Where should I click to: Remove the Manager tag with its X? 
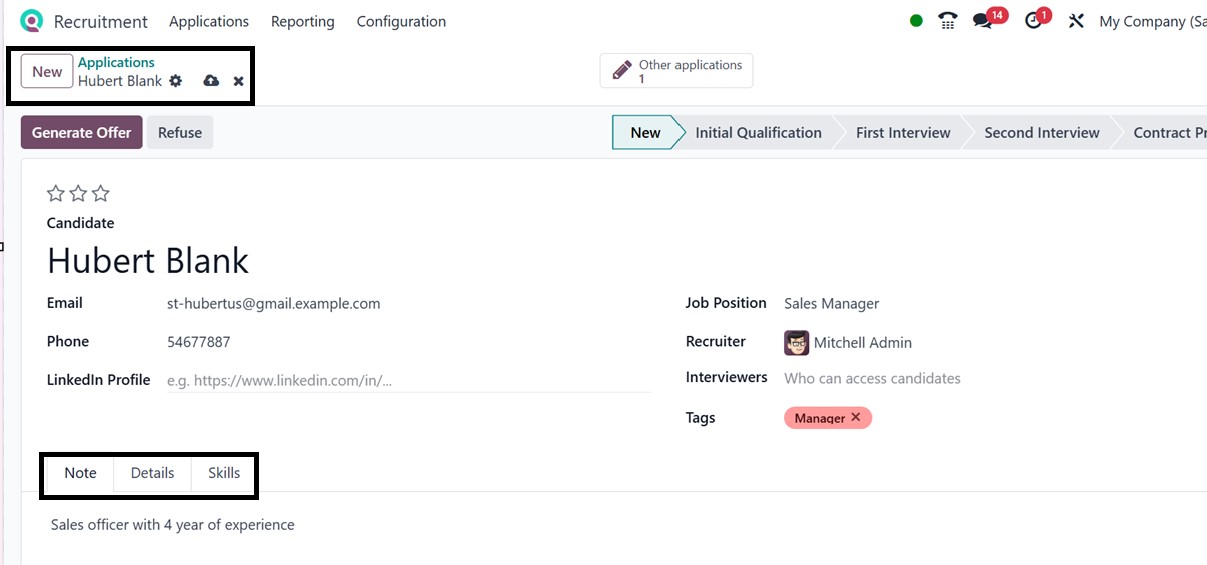(x=856, y=417)
